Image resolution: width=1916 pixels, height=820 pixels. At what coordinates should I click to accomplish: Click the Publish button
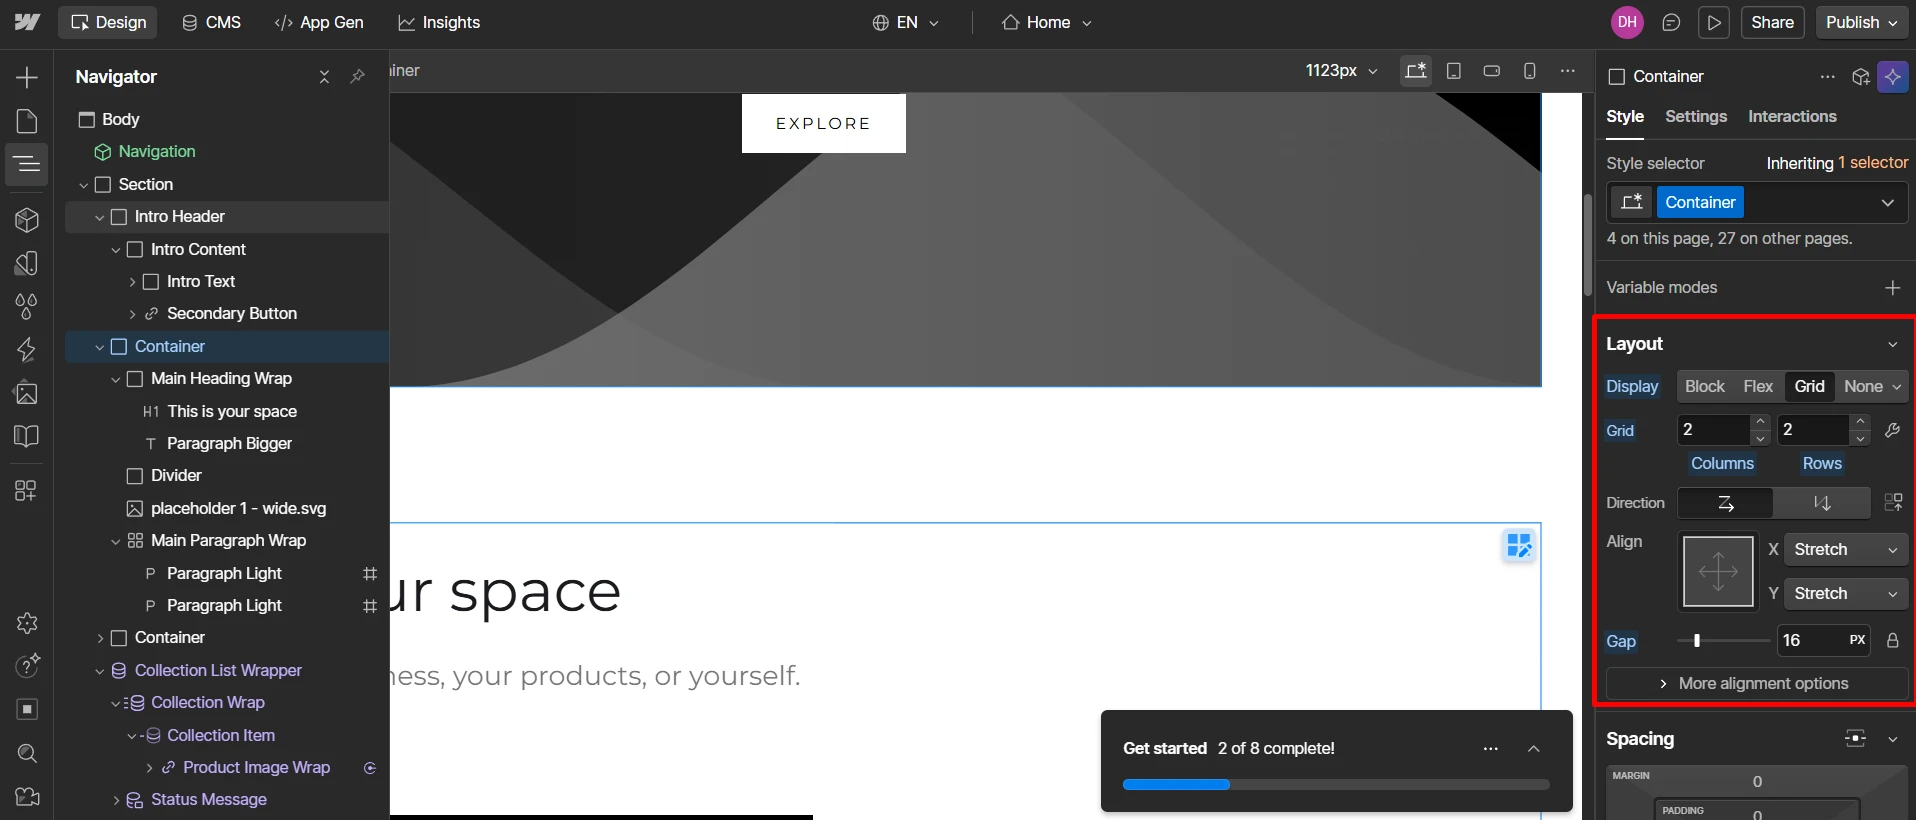click(1862, 22)
